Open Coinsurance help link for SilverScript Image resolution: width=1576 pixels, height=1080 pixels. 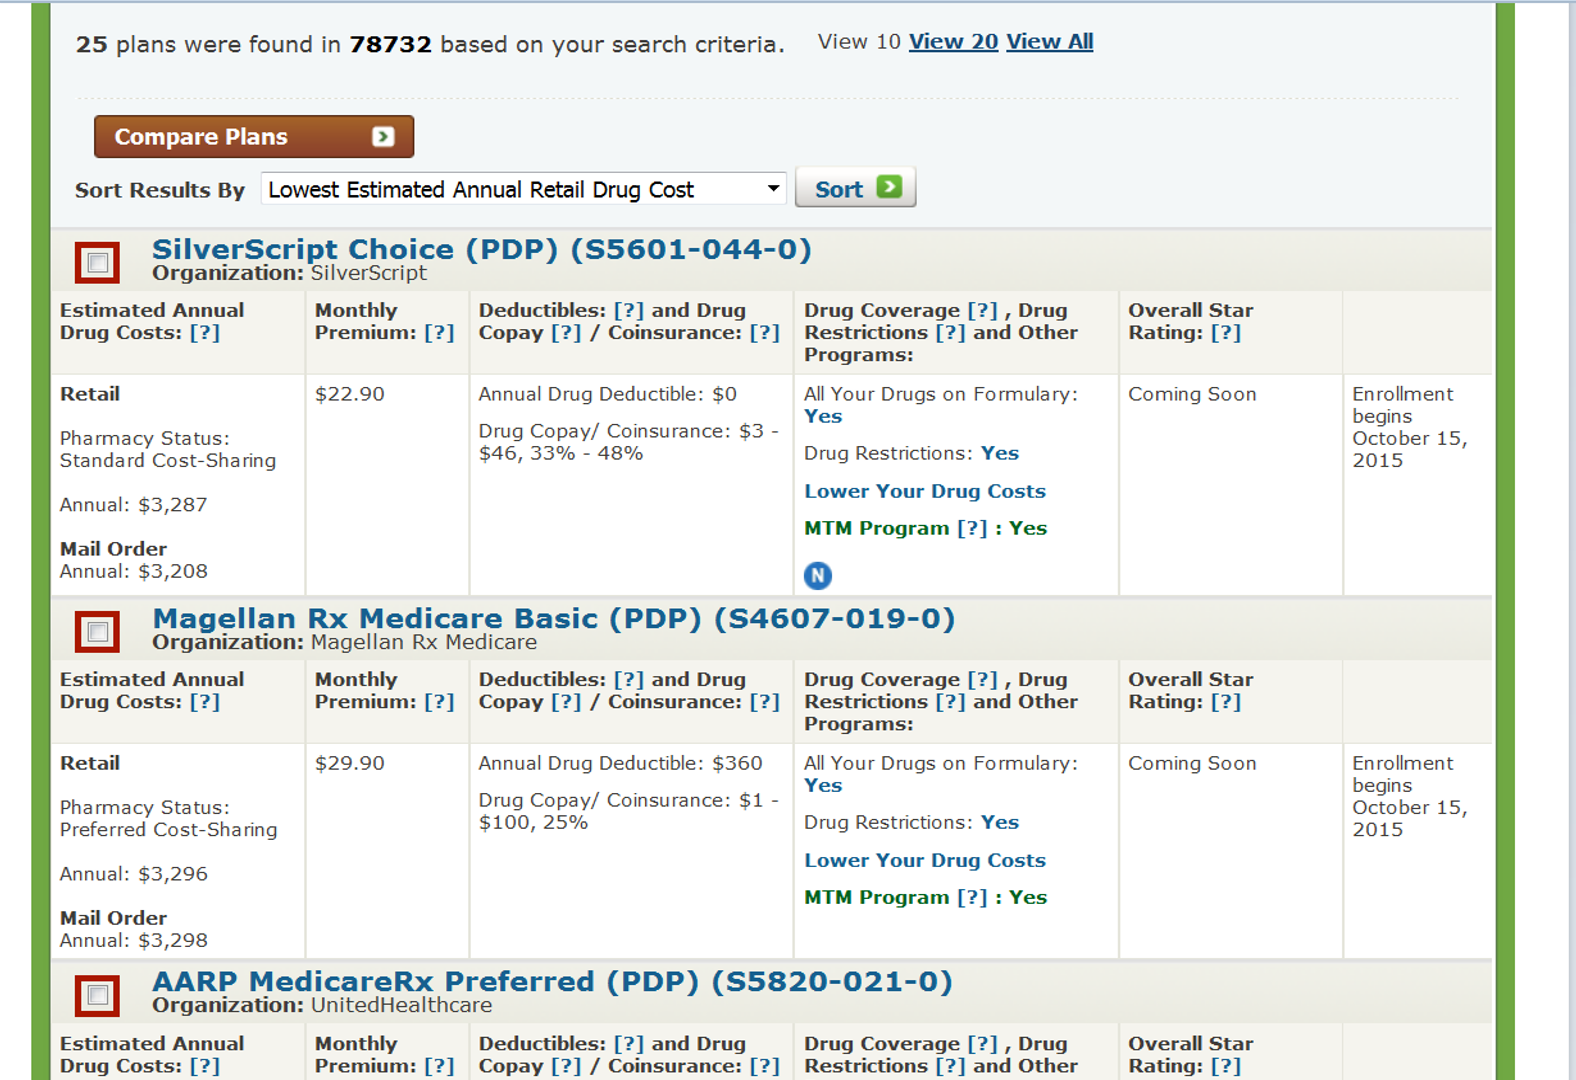tap(765, 333)
